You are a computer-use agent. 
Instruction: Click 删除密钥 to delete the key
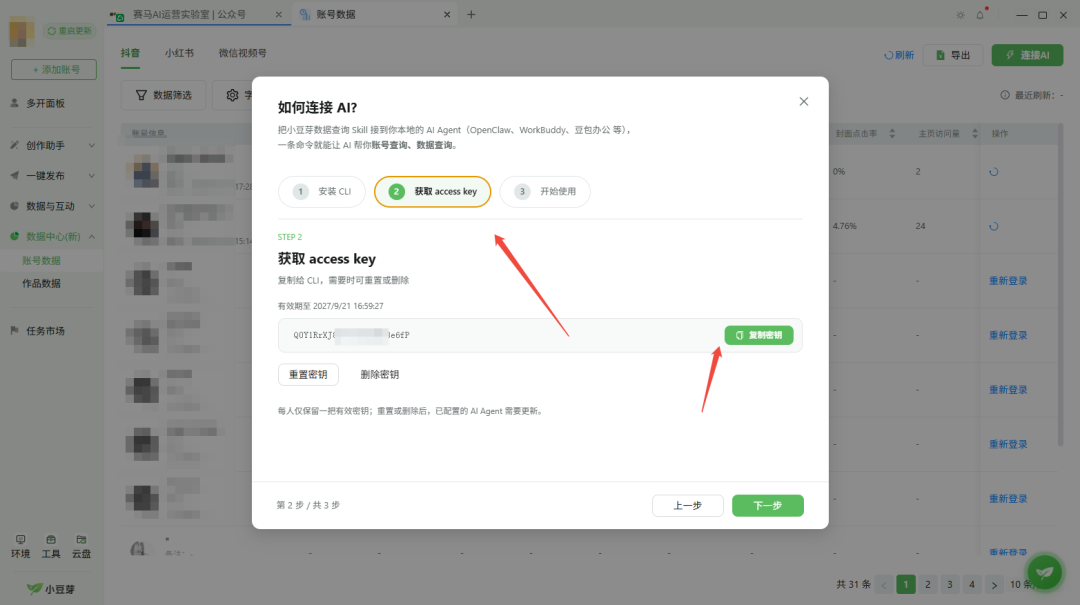click(380, 374)
